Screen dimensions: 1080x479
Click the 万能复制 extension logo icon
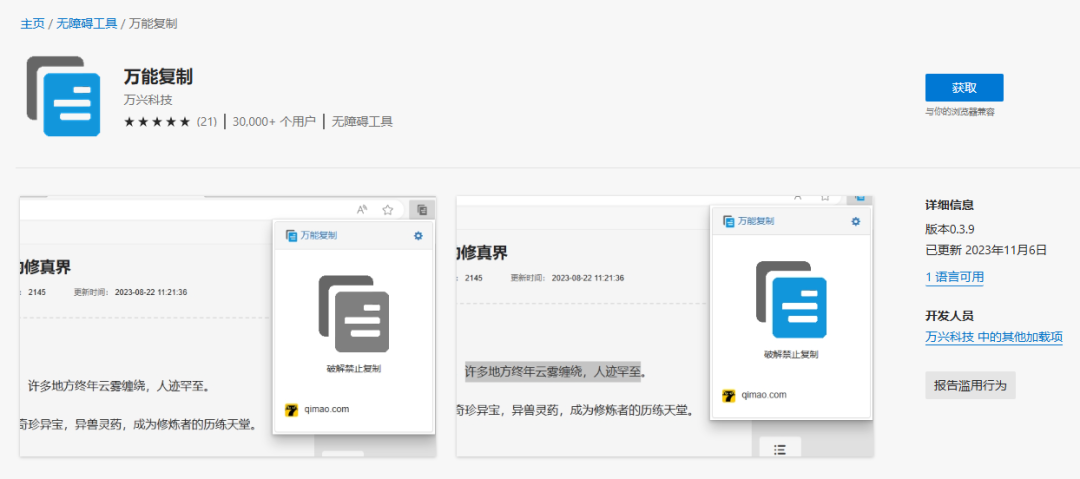(x=64, y=95)
